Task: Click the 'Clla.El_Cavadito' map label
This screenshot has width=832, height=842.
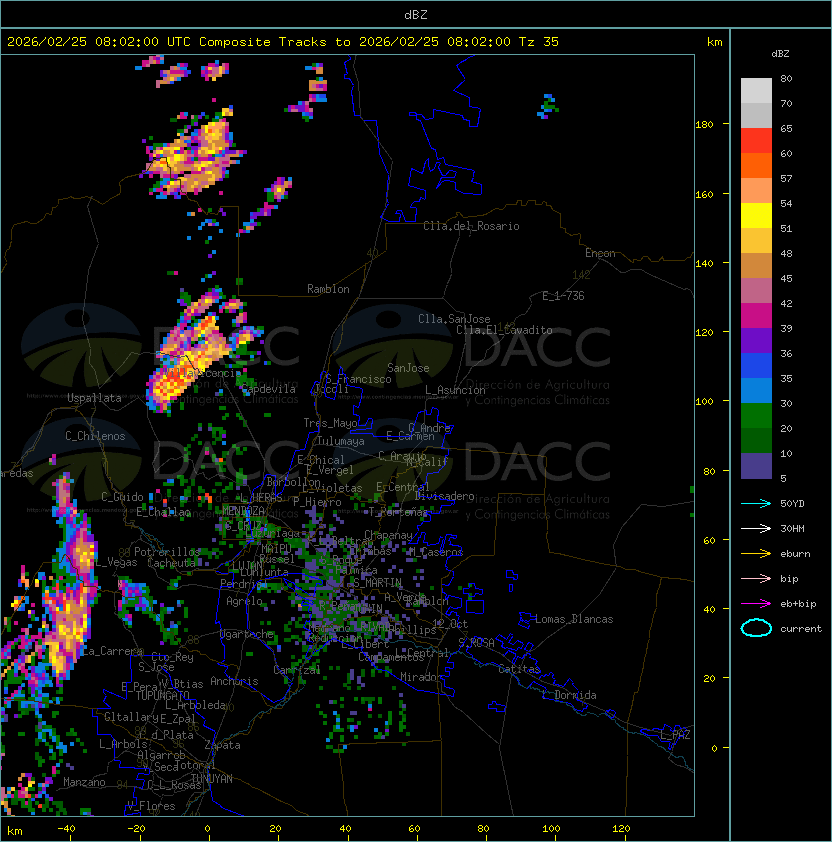Action: 504,330
